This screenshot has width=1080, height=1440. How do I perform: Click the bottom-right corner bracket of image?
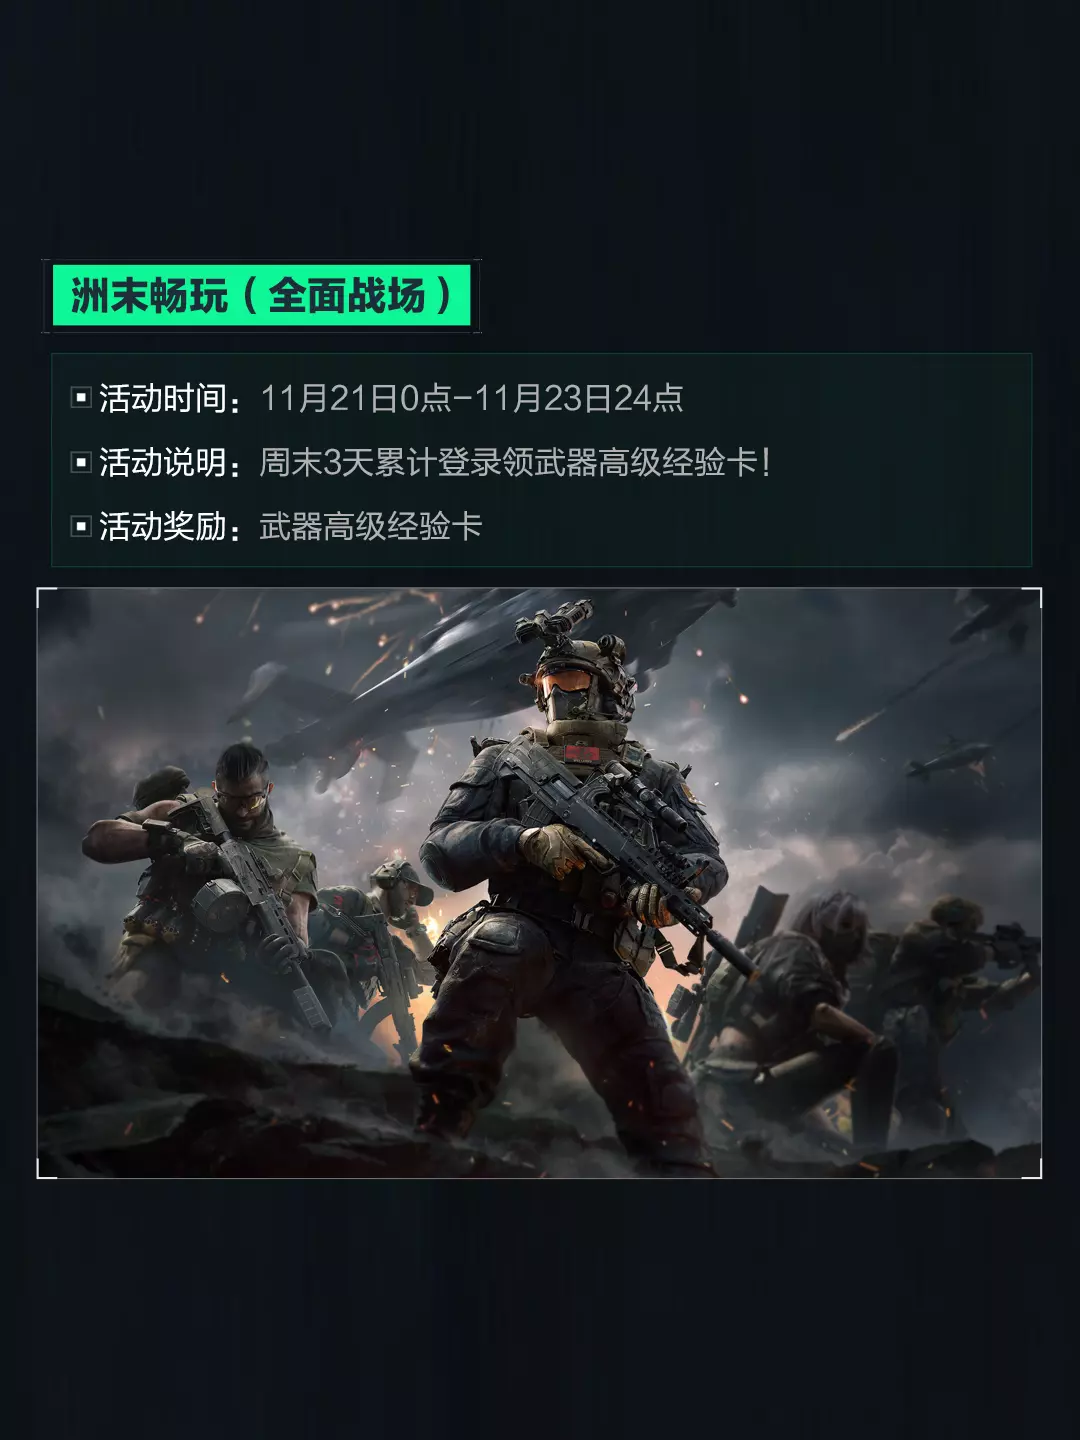tap(1033, 1169)
